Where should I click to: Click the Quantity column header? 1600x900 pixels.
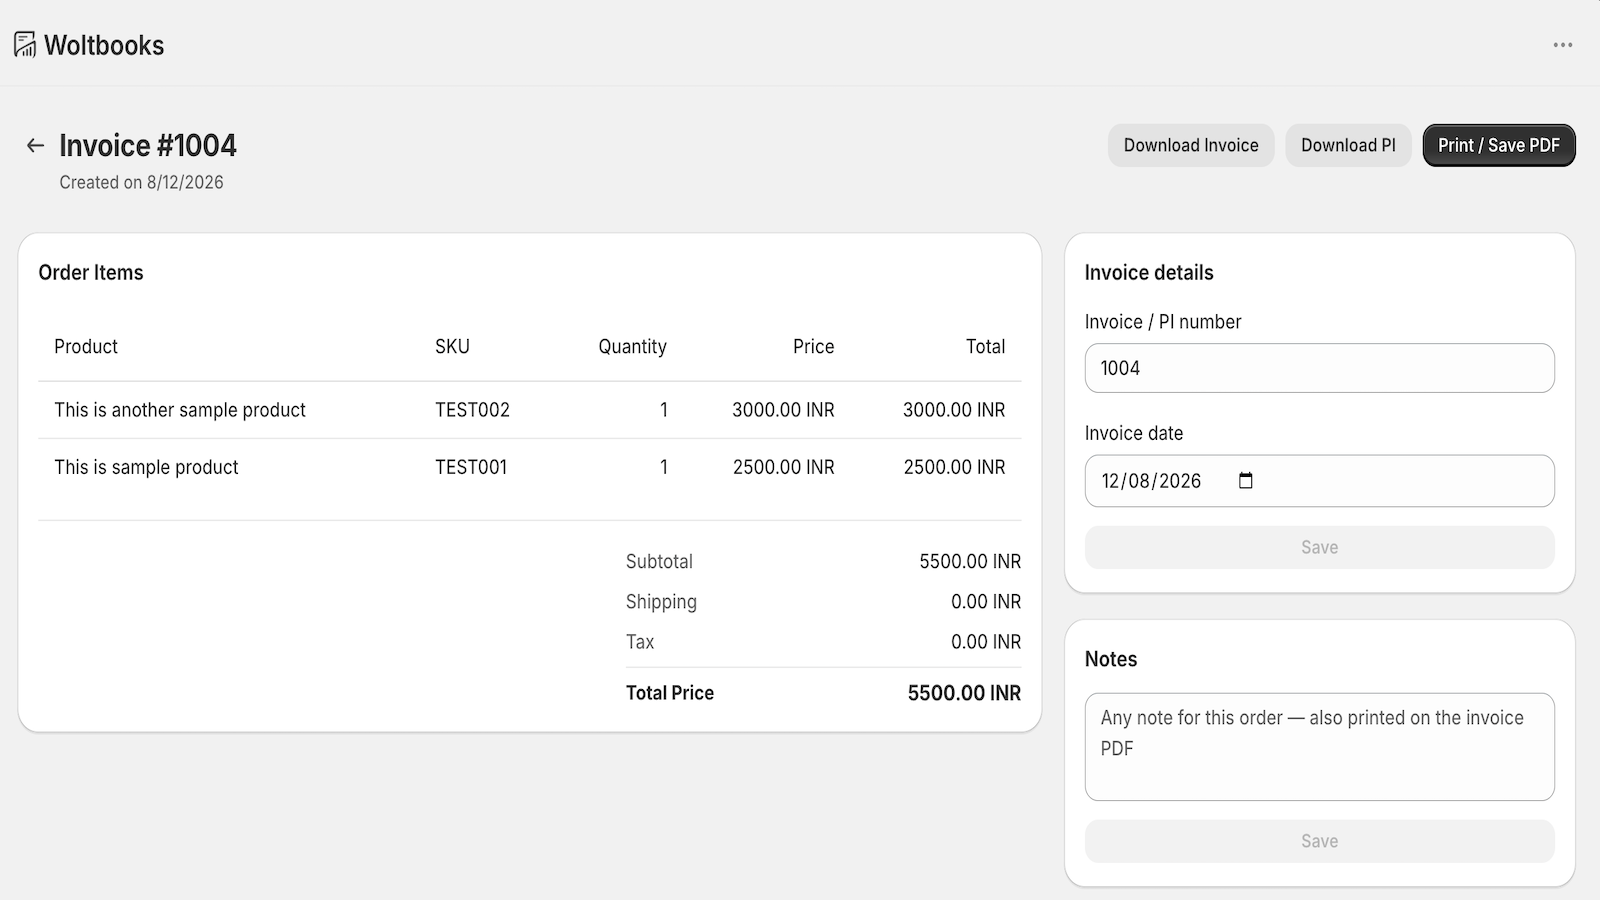coord(632,347)
